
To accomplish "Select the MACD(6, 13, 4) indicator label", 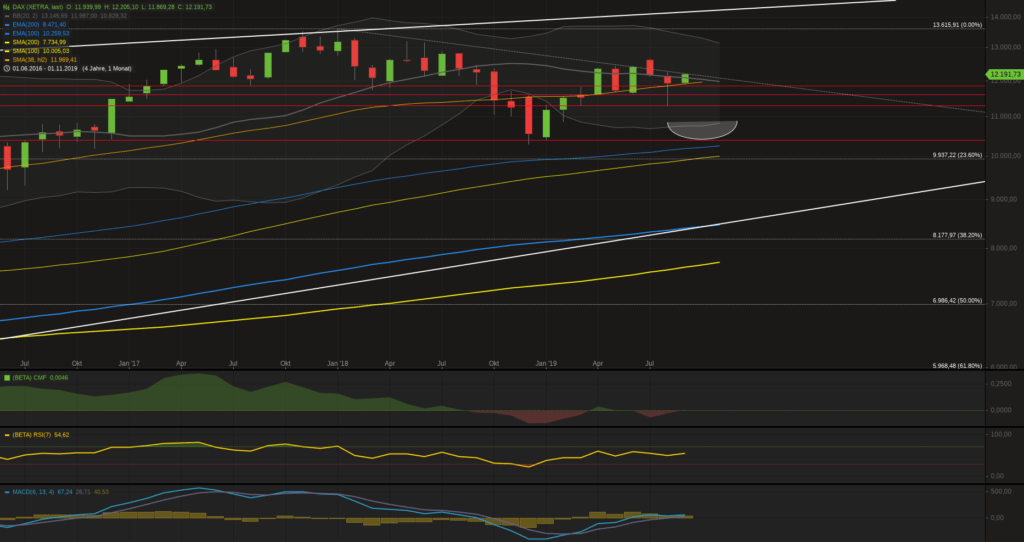I will pyautogui.click(x=33, y=492).
